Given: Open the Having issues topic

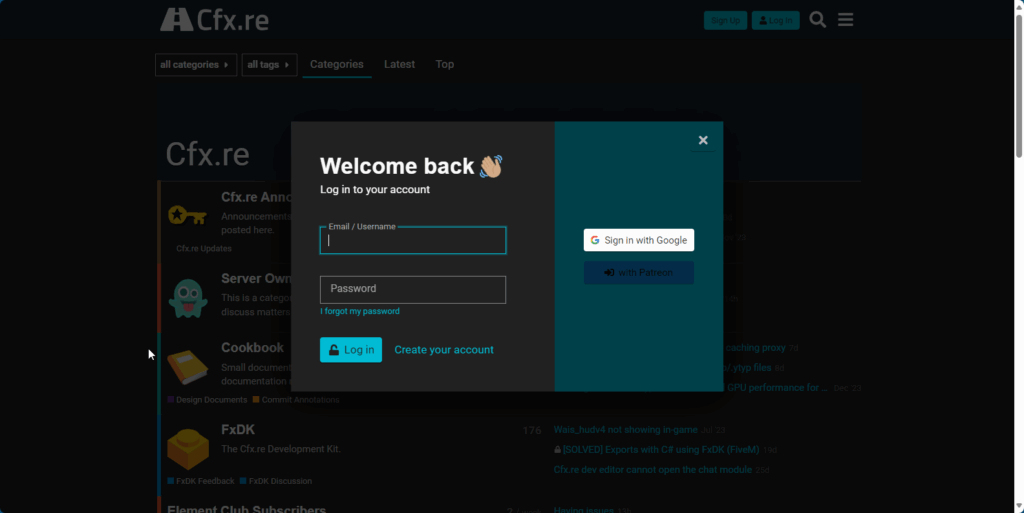Looking at the screenshot, I should tap(583, 510).
